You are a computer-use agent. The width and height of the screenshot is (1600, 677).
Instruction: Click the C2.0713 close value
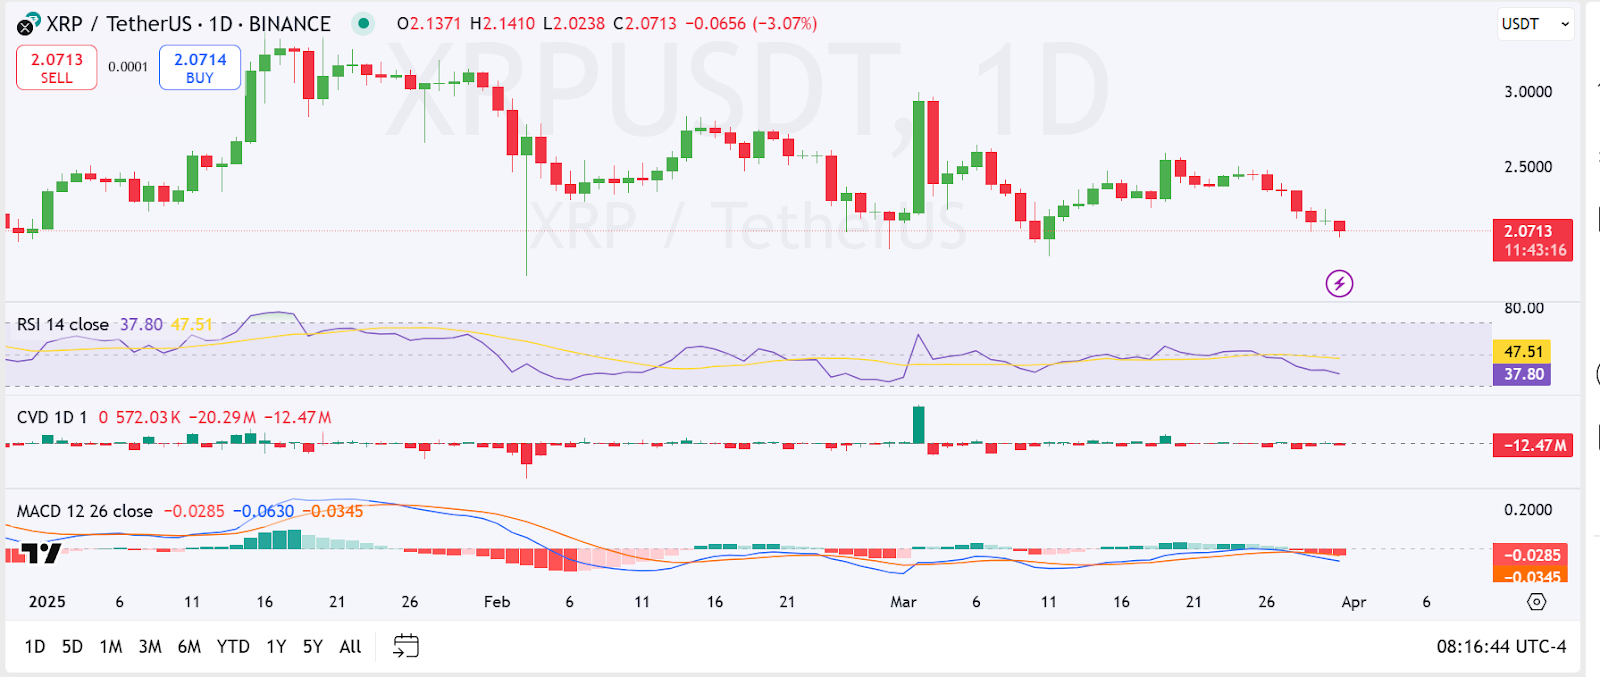point(645,23)
